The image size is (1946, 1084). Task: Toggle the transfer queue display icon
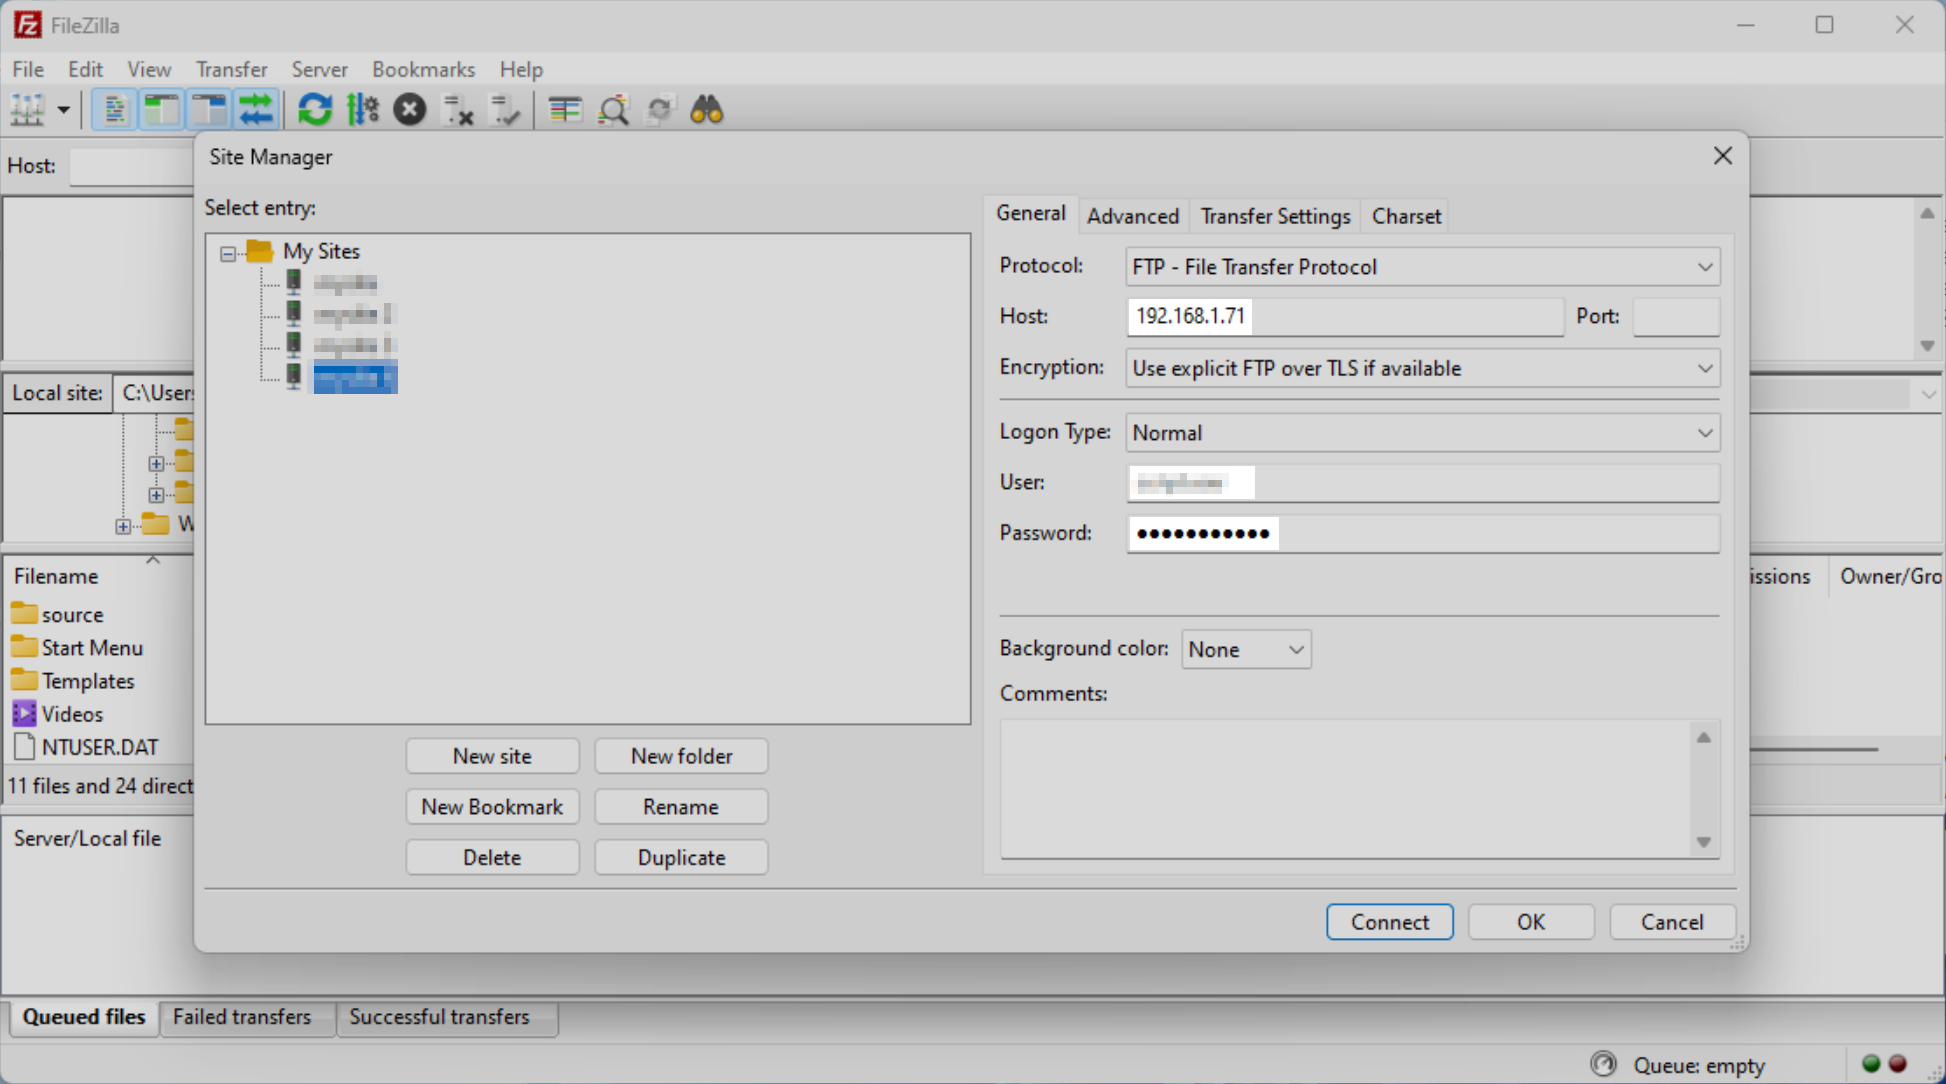tap(257, 110)
